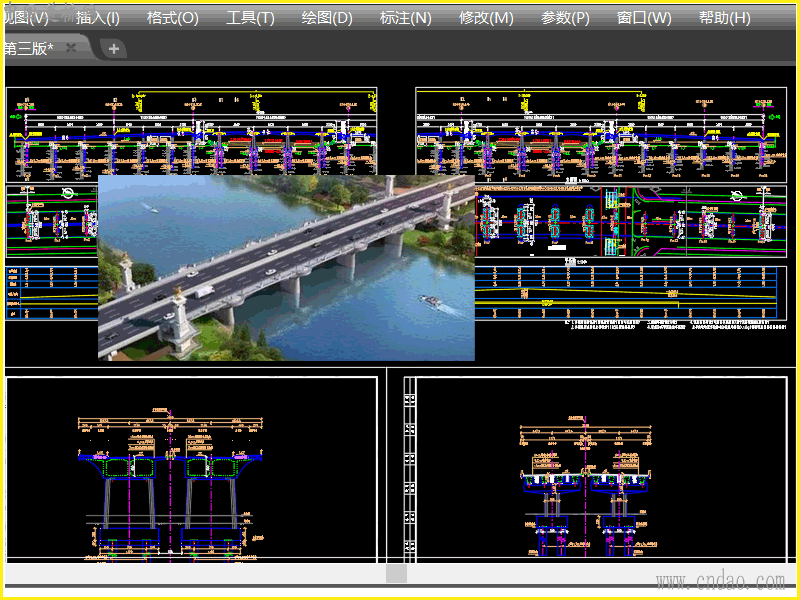Open the 视图(V) menu
Viewport: 800px width, 600px height.
pyautogui.click(x=26, y=18)
